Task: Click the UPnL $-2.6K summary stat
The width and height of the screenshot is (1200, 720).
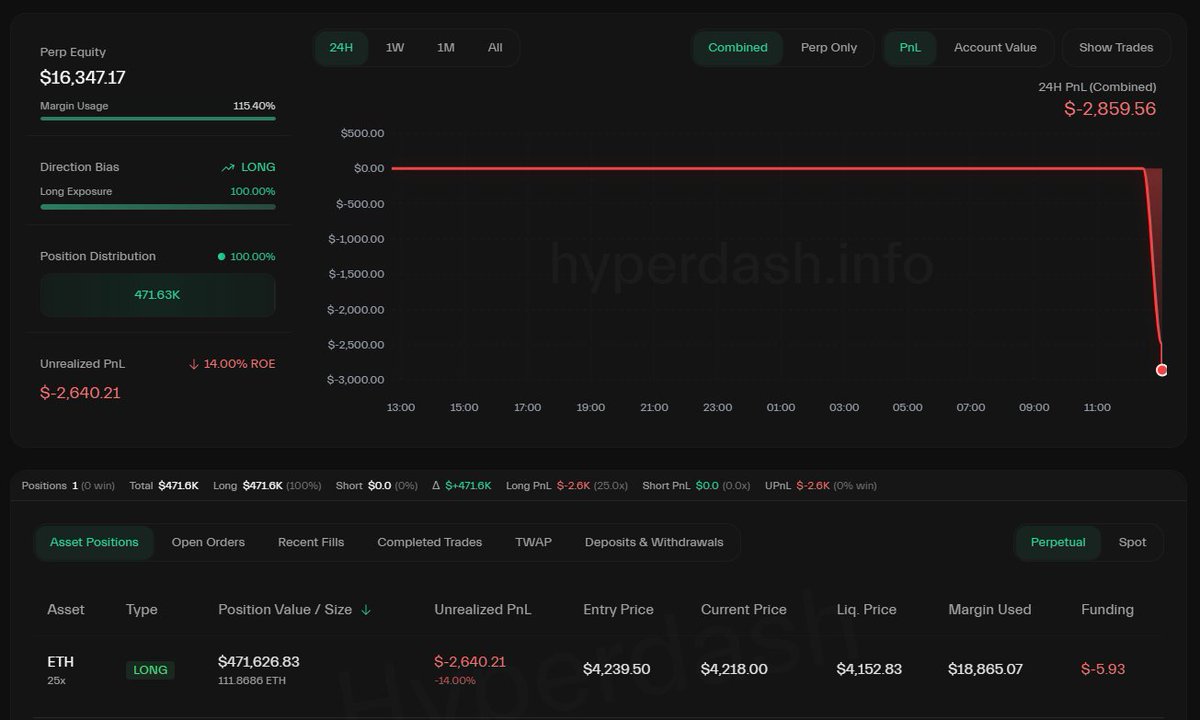Action: 820,486
